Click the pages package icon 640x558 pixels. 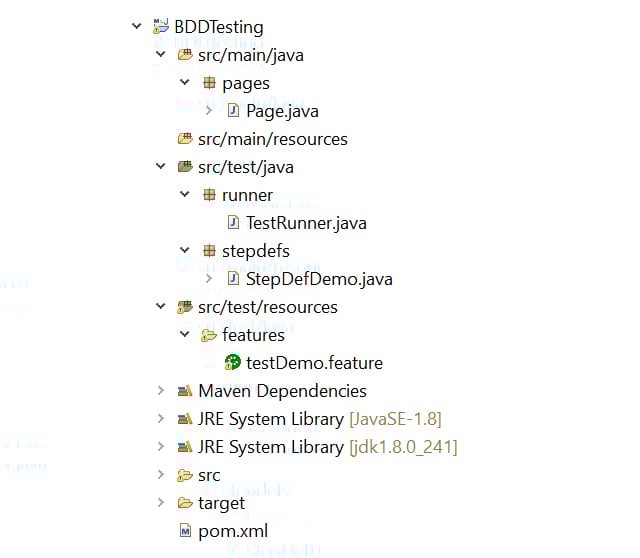pos(209,83)
